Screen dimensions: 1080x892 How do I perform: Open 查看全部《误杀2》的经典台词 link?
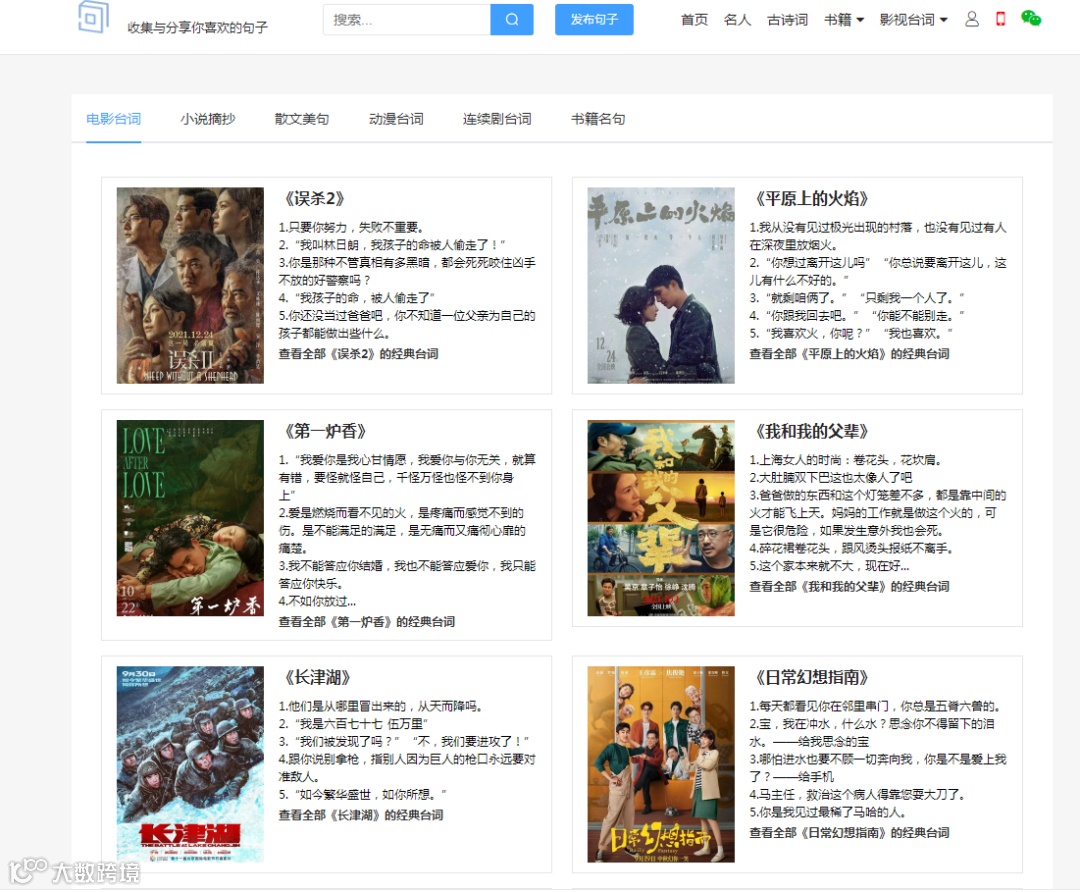click(x=358, y=354)
